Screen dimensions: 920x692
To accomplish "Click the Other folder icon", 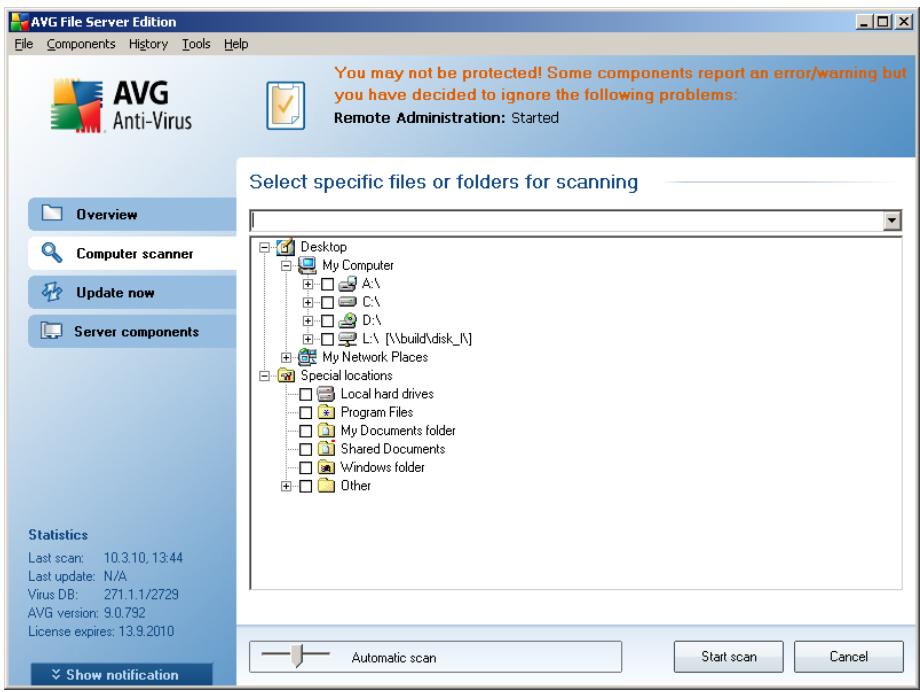I will [326, 485].
